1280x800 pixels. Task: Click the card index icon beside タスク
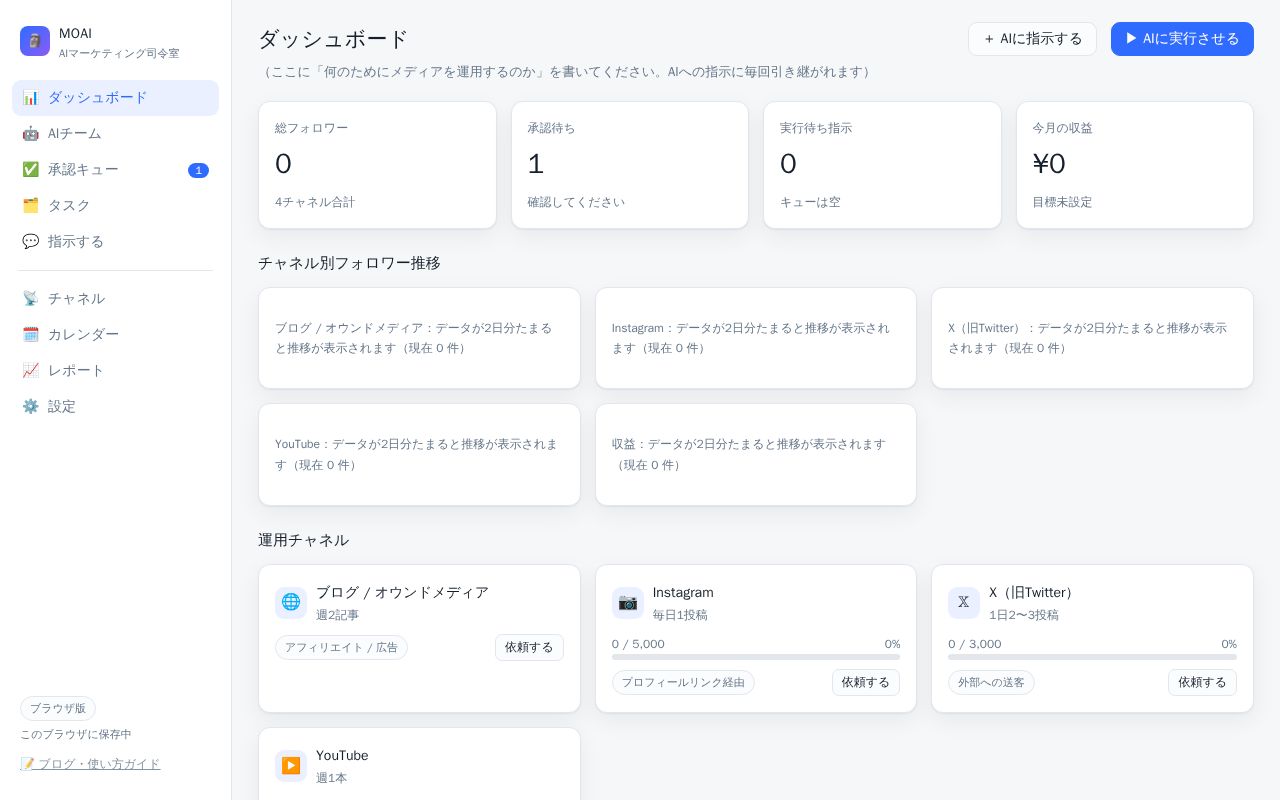tap(30, 206)
